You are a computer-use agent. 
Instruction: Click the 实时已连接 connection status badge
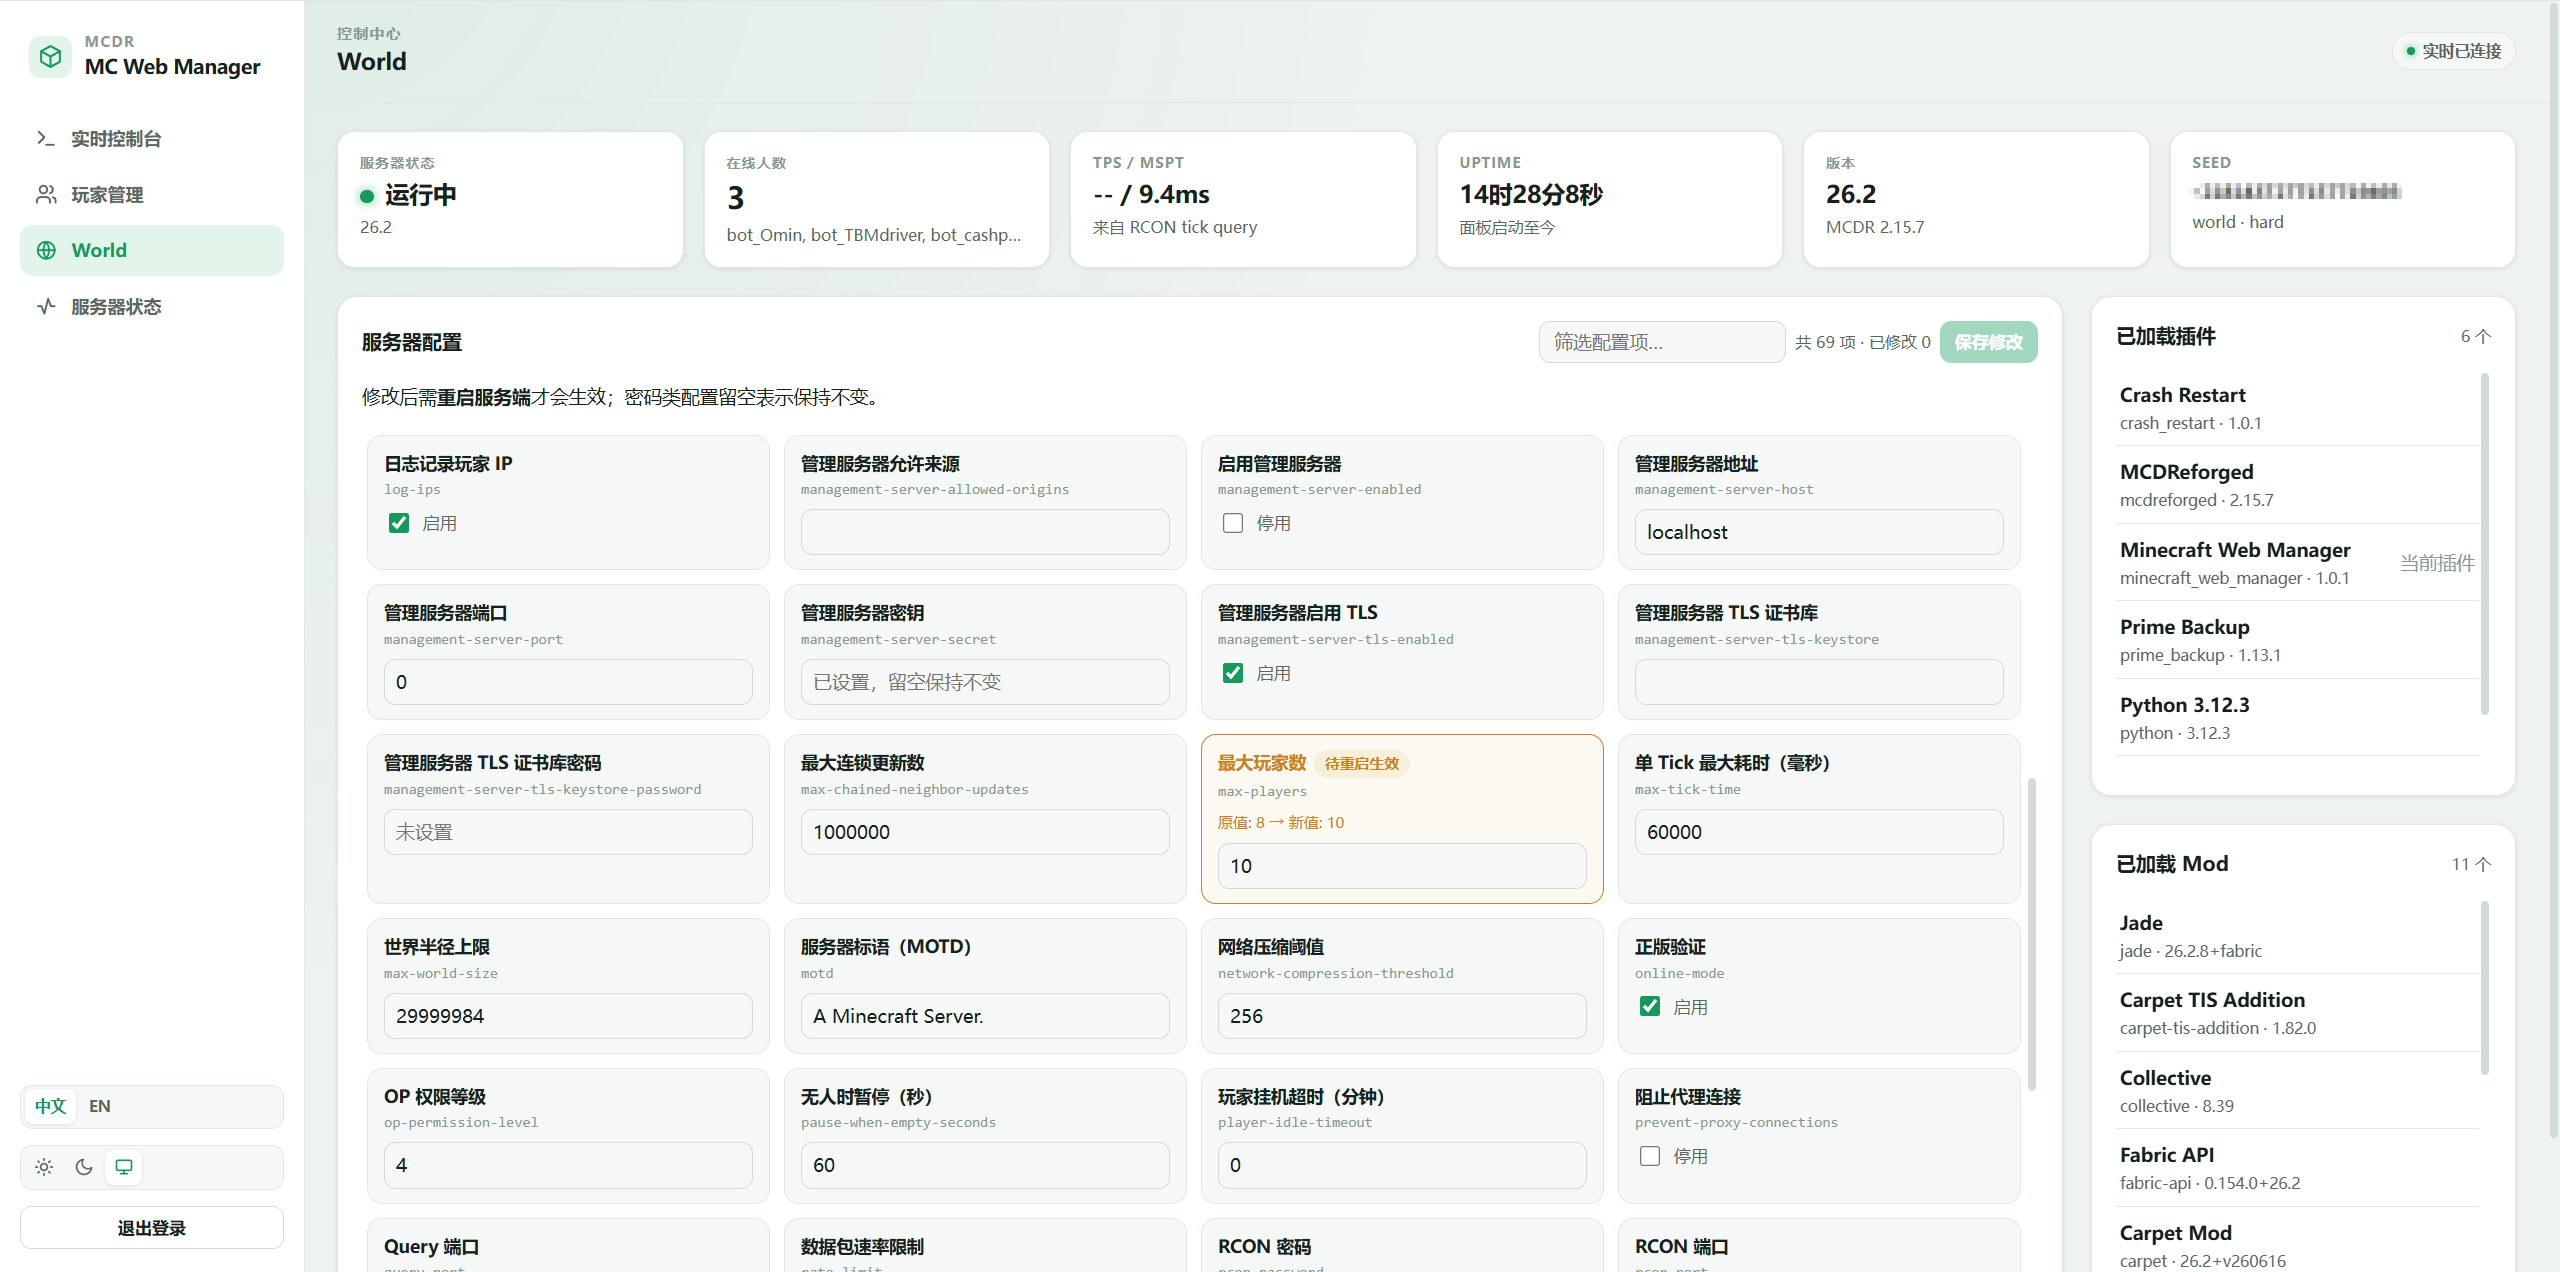2454,51
